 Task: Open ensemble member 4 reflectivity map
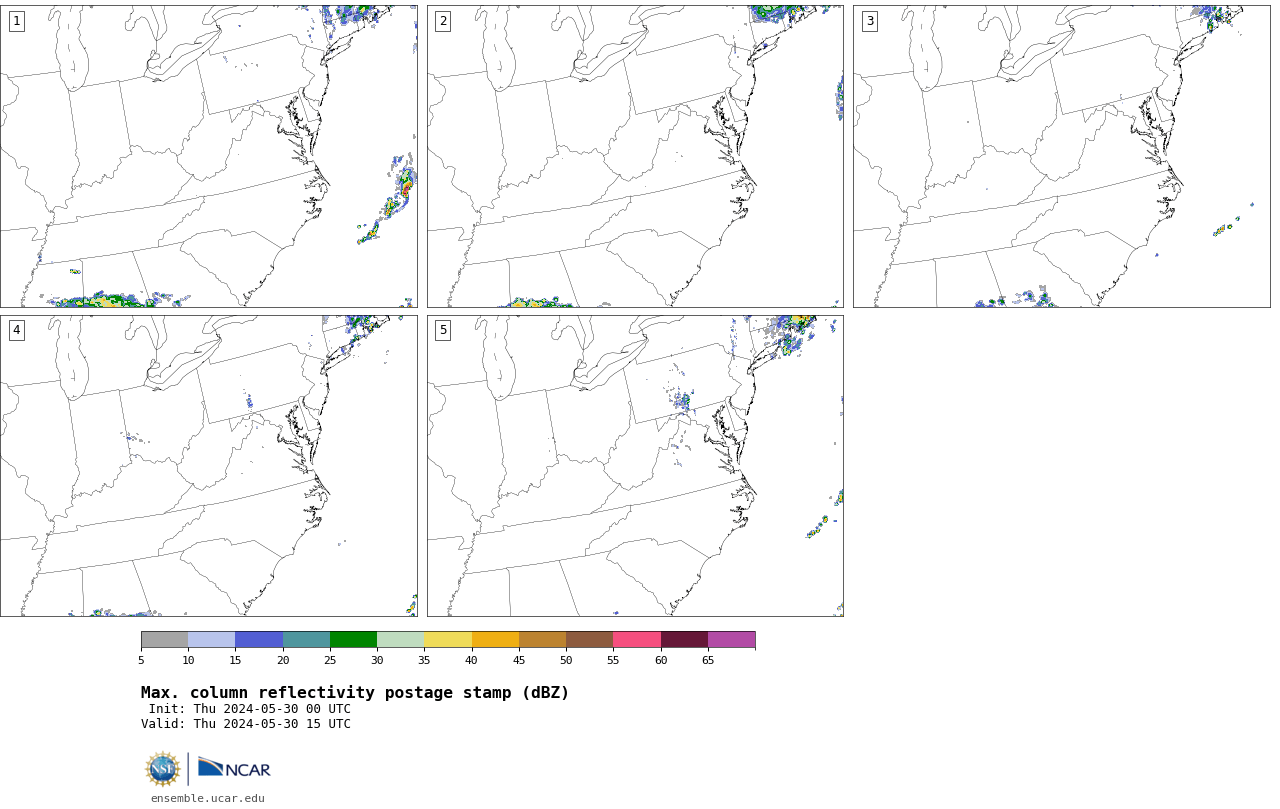click(x=208, y=466)
